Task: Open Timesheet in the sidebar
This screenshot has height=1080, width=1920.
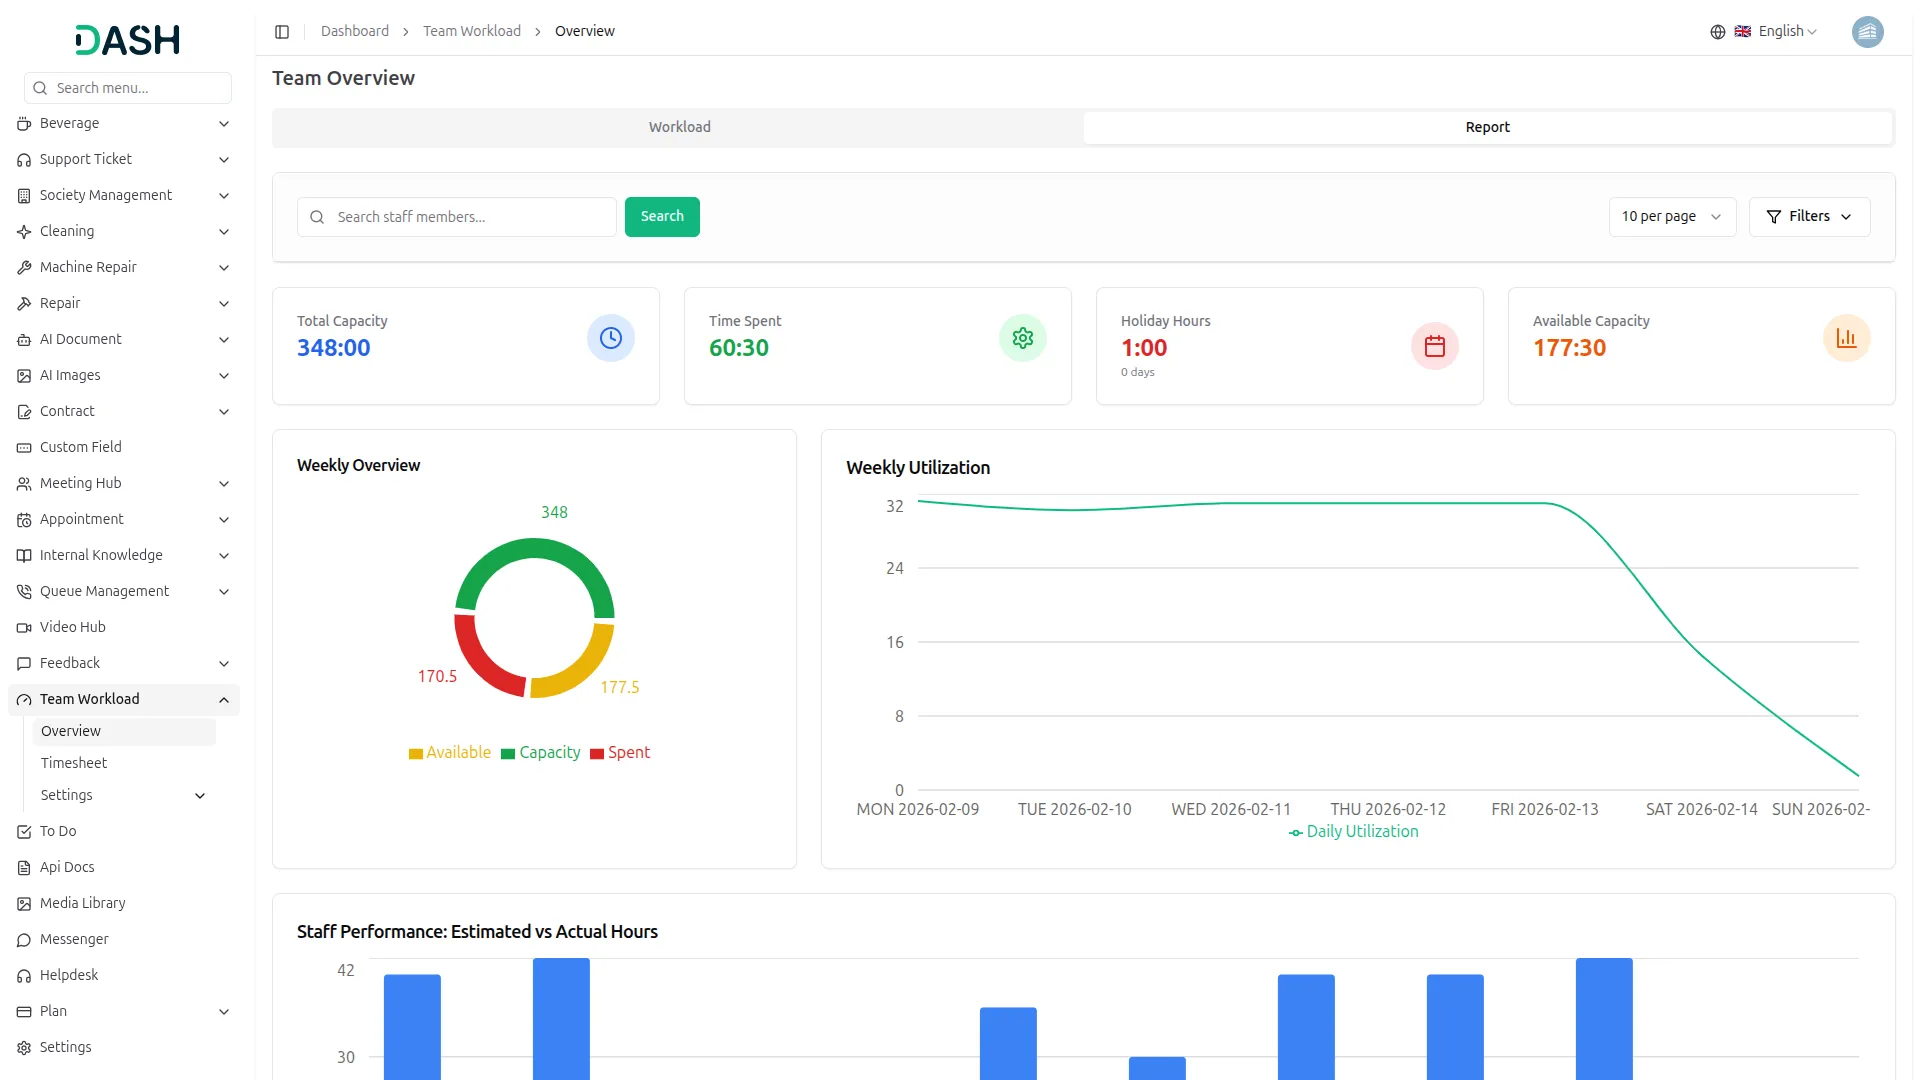Action: pyautogui.click(x=74, y=763)
